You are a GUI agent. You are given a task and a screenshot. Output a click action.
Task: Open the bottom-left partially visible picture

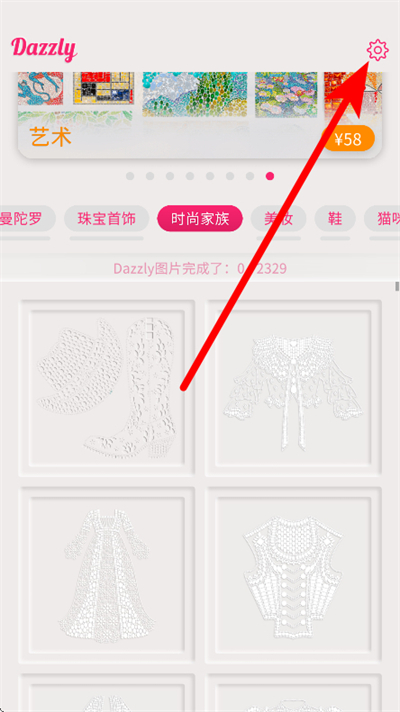(x=107, y=692)
